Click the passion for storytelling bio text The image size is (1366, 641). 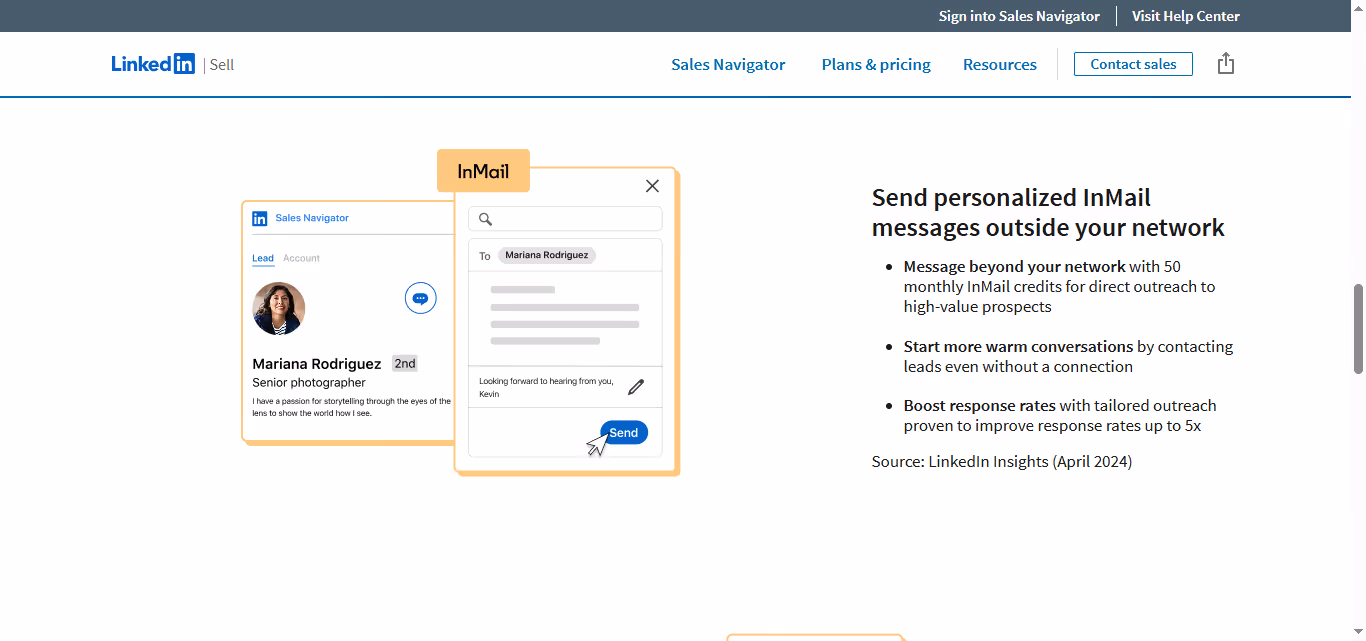tap(351, 407)
